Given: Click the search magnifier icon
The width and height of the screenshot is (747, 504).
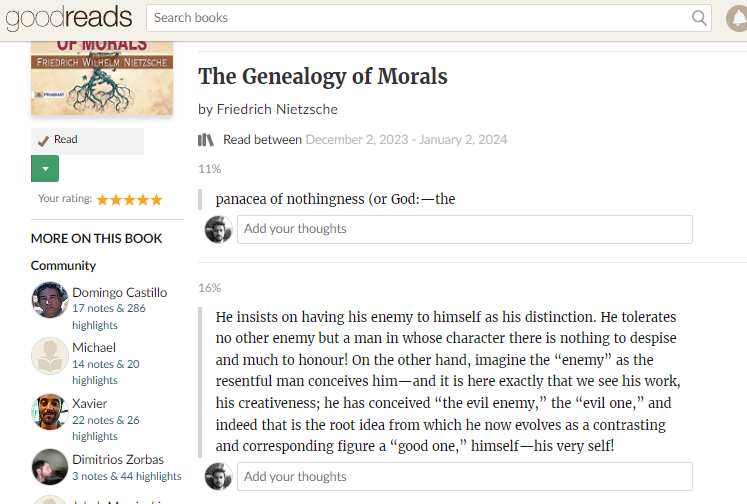Looking at the screenshot, I should [699, 17].
